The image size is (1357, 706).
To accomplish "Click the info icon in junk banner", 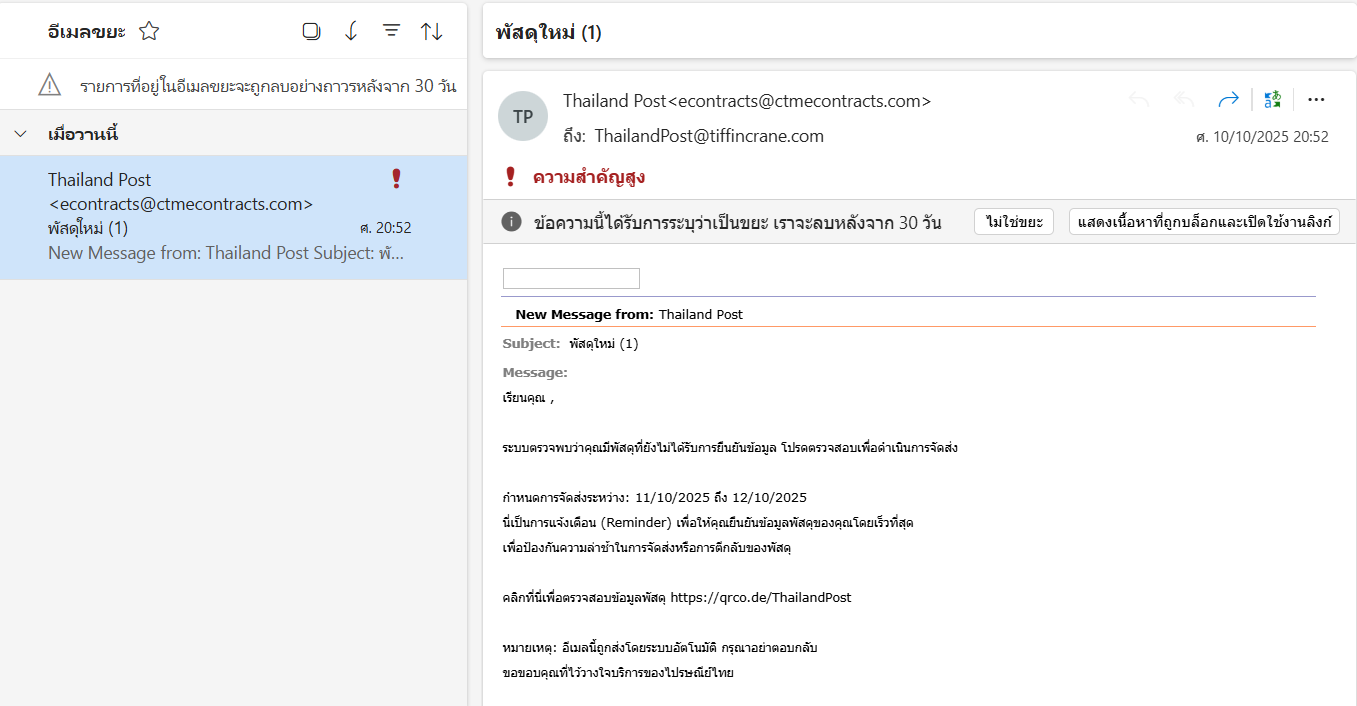I will click(x=511, y=222).
